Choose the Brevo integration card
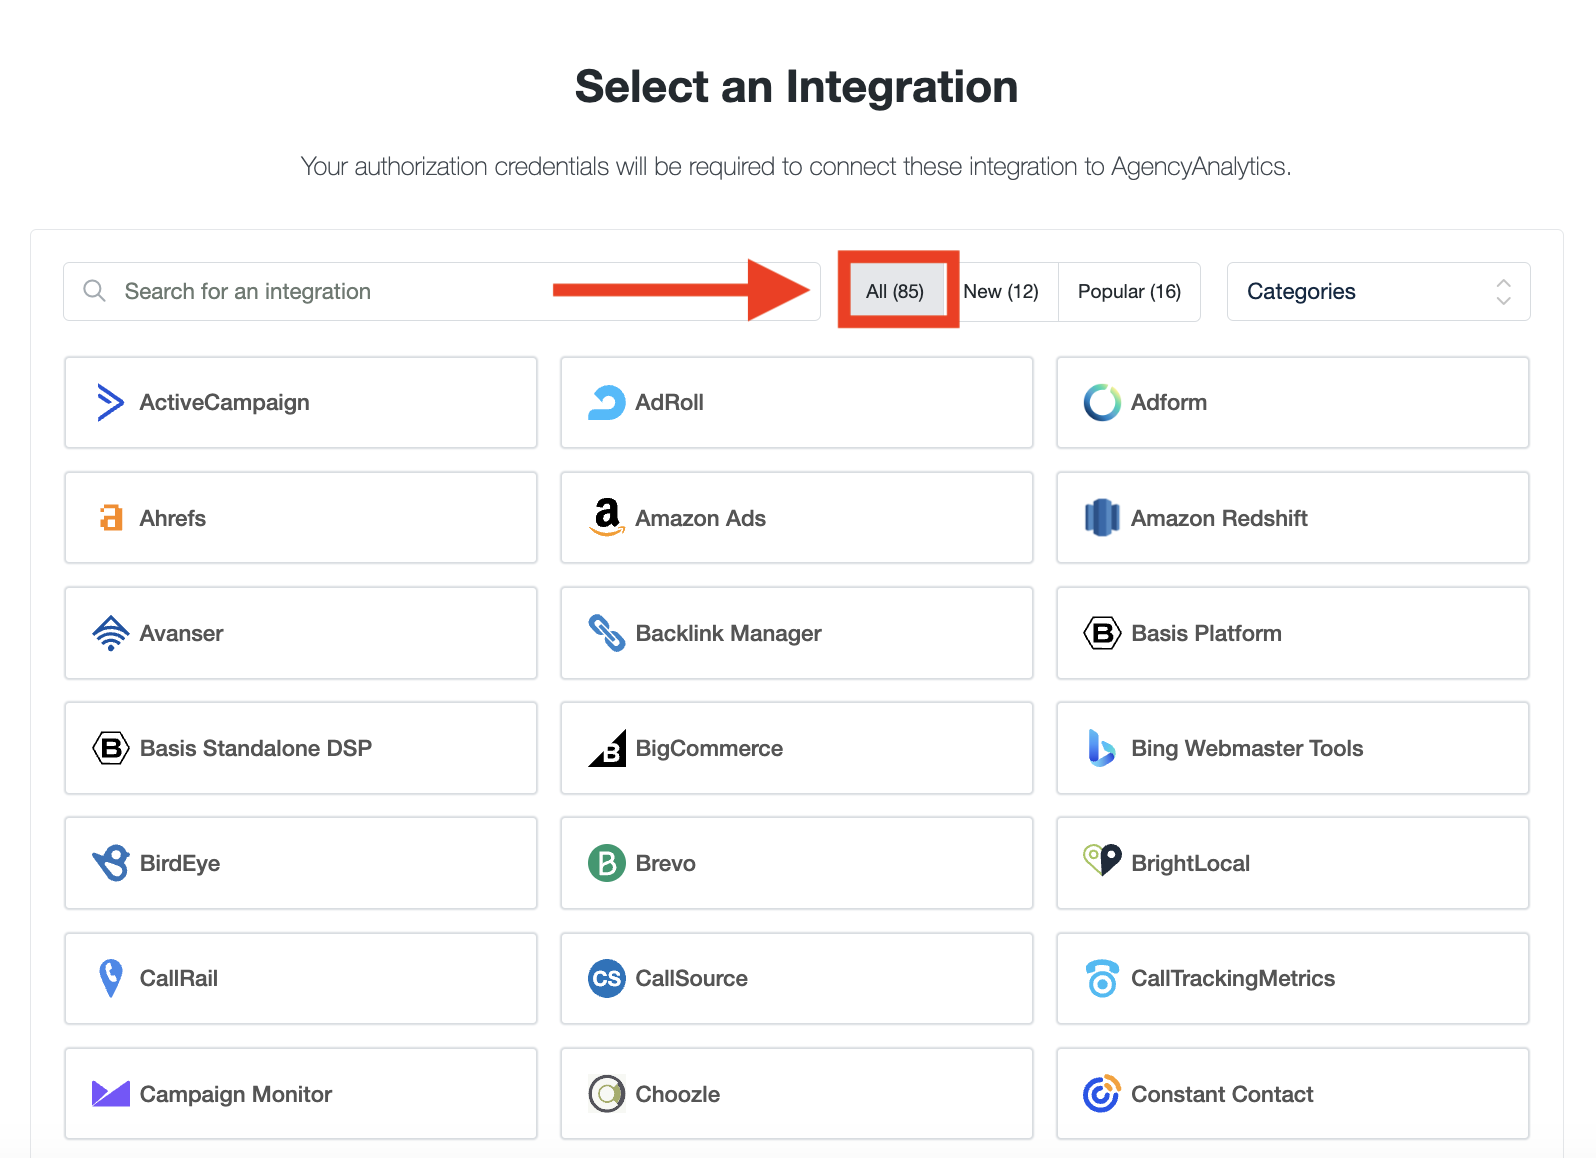Image resolution: width=1596 pixels, height=1158 pixels. pyautogui.click(x=797, y=863)
